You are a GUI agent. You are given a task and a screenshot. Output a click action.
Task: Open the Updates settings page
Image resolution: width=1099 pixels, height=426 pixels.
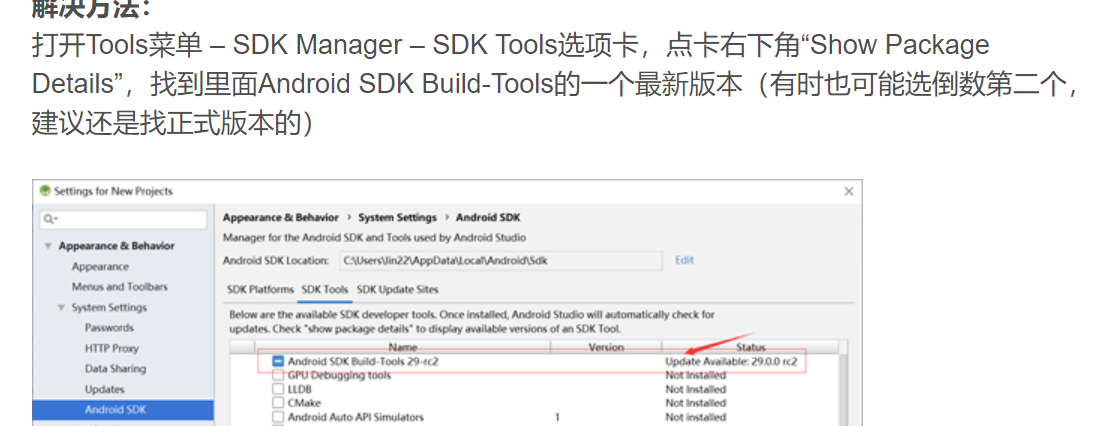point(104,390)
